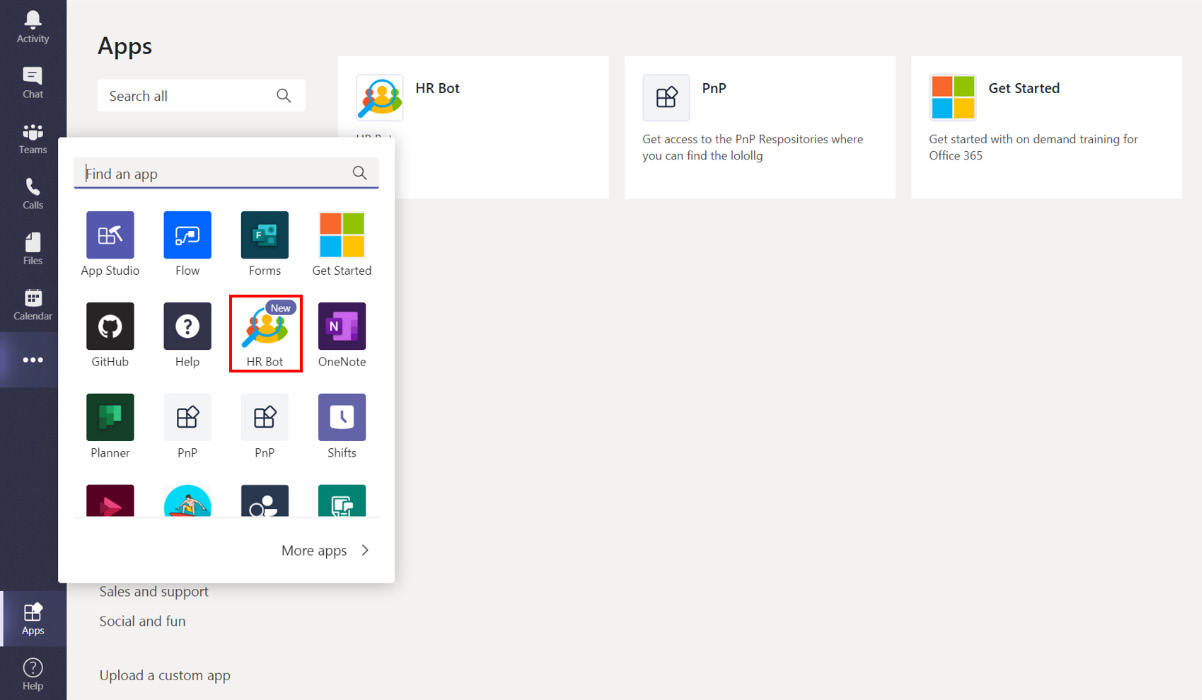Open the new HR Bot app in the flyout
Screen dimensions: 1202x700
pyautogui.click(x=265, y=335)
